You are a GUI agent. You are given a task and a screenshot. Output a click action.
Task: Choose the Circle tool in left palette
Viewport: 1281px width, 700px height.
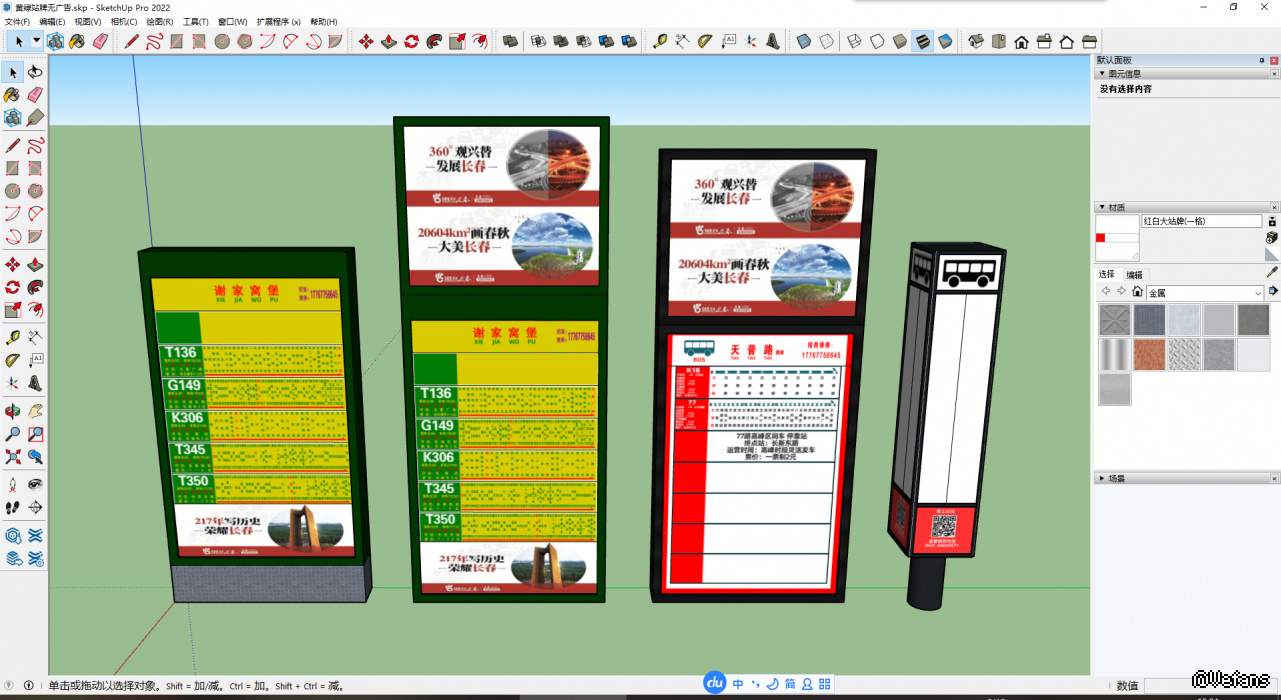[13, 190]
